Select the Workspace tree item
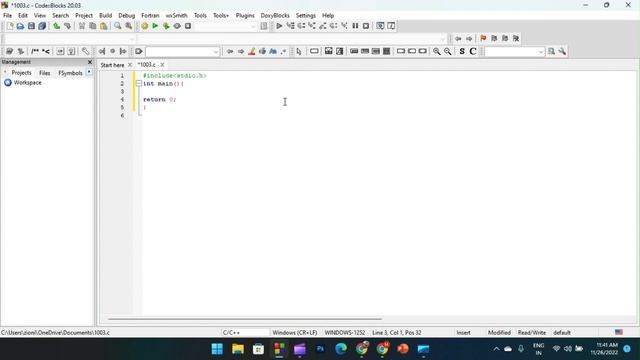The width and height of the screenshot is (640, 360). tap(27, 82)
